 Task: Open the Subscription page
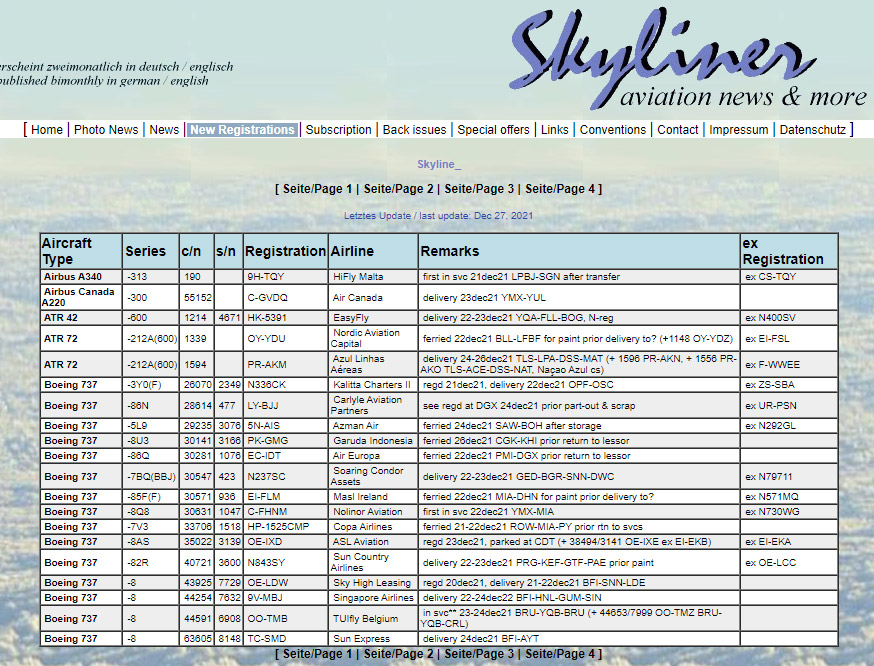pos(338,130)
